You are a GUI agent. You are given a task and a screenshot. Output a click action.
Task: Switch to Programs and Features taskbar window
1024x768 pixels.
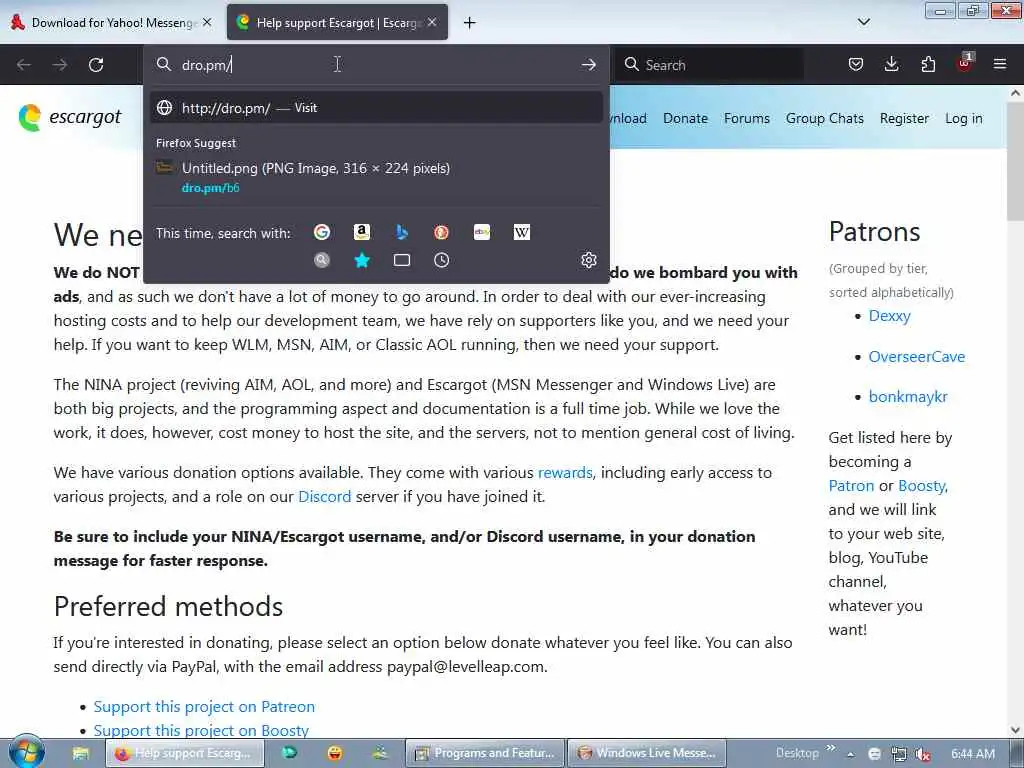coord(484,753)
